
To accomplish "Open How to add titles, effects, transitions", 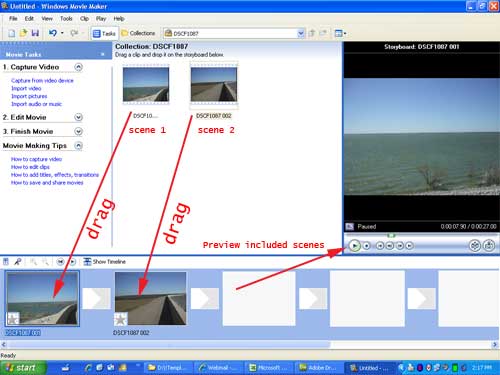I will pyautogui.click(x=55, y=175).
